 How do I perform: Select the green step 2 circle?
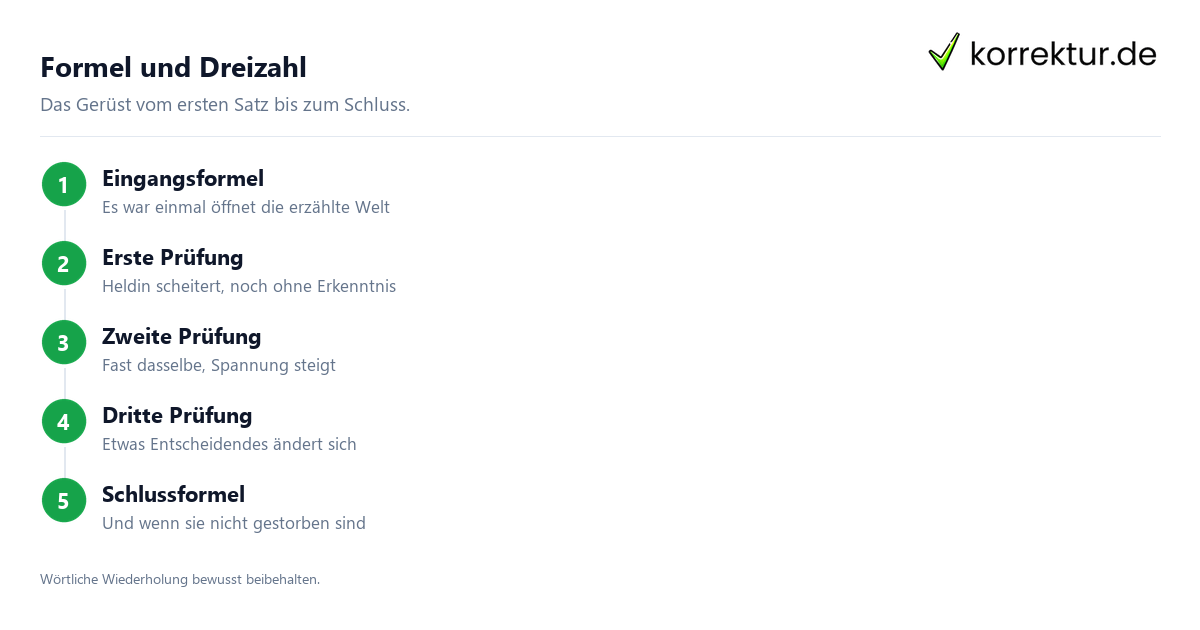coord(64,263)
